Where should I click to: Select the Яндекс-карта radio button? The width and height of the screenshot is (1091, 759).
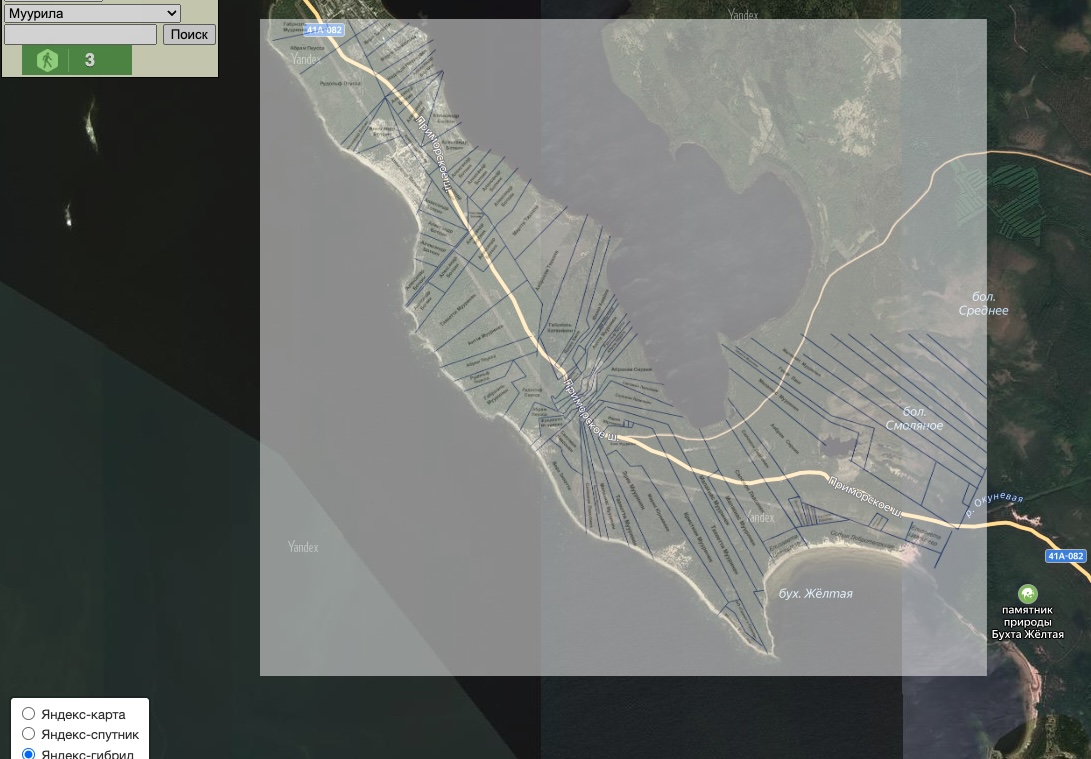[x=29, y=714]
